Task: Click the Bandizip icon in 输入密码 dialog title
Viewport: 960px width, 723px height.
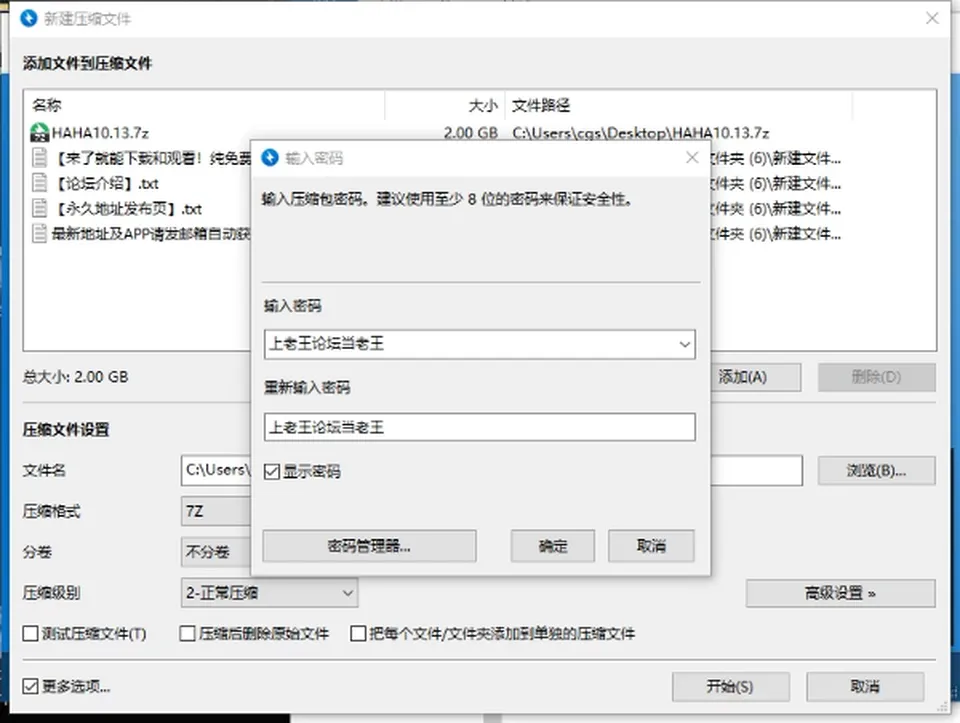Action: [x=270, y=158]
